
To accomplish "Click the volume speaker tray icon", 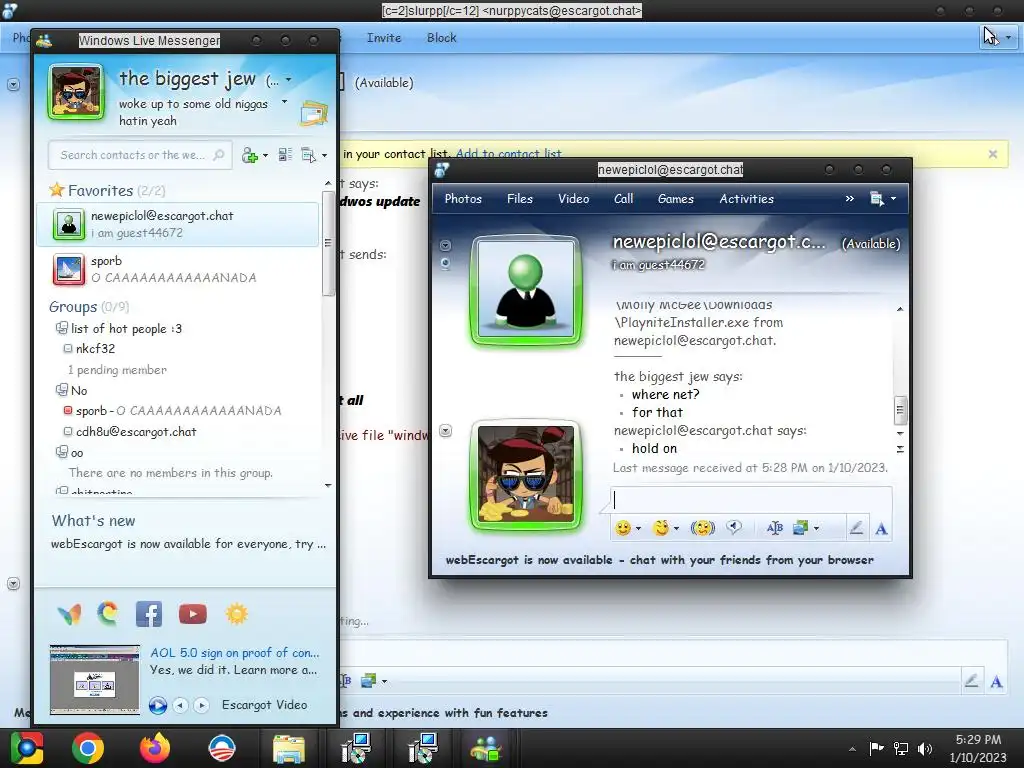I will pos(925,749).
